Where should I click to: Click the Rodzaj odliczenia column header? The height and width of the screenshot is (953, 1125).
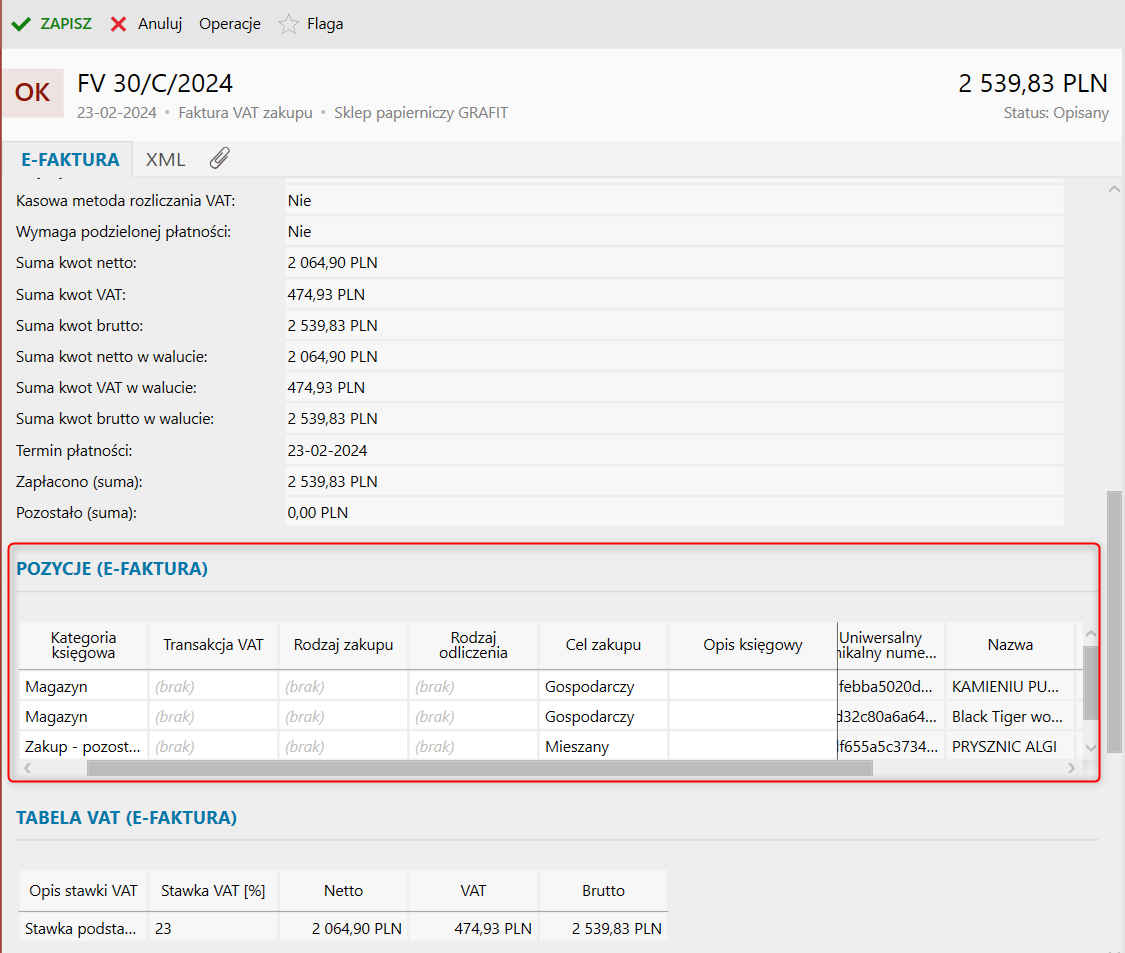pyautogui.click(x=473, y=645)
